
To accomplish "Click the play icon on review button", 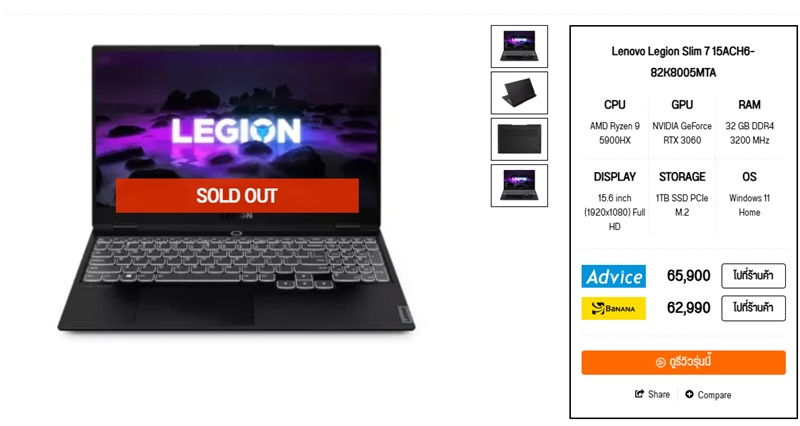I will 660,363.
